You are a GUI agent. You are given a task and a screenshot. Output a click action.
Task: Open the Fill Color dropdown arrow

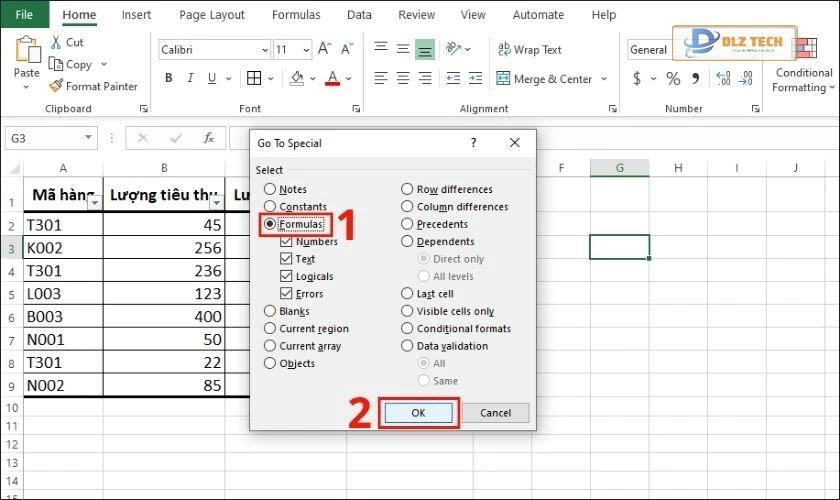click(312, 79)
